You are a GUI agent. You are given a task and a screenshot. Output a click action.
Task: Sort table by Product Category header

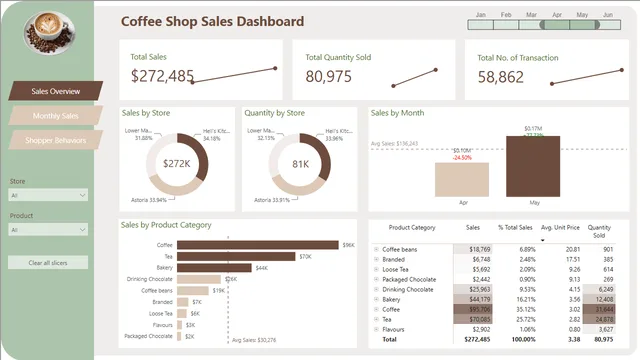412,227
